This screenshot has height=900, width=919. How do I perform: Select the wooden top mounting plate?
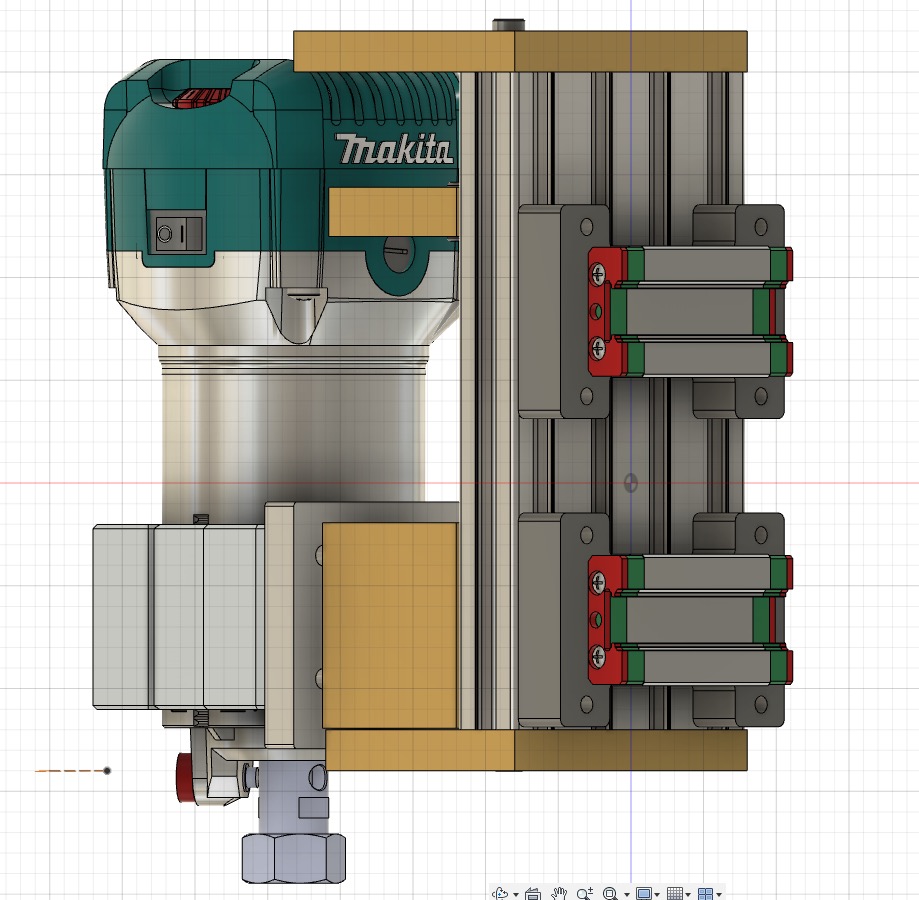520,45
